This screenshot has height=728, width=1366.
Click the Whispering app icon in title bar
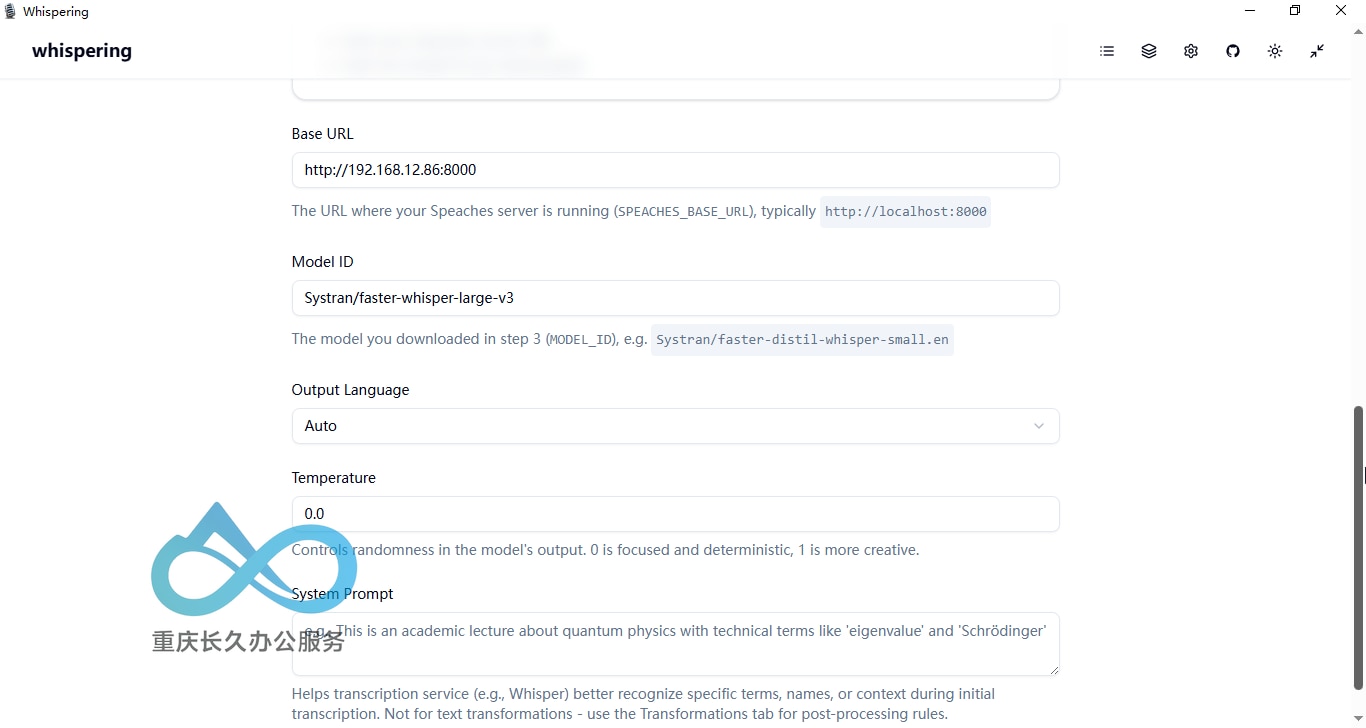point(10,11)
